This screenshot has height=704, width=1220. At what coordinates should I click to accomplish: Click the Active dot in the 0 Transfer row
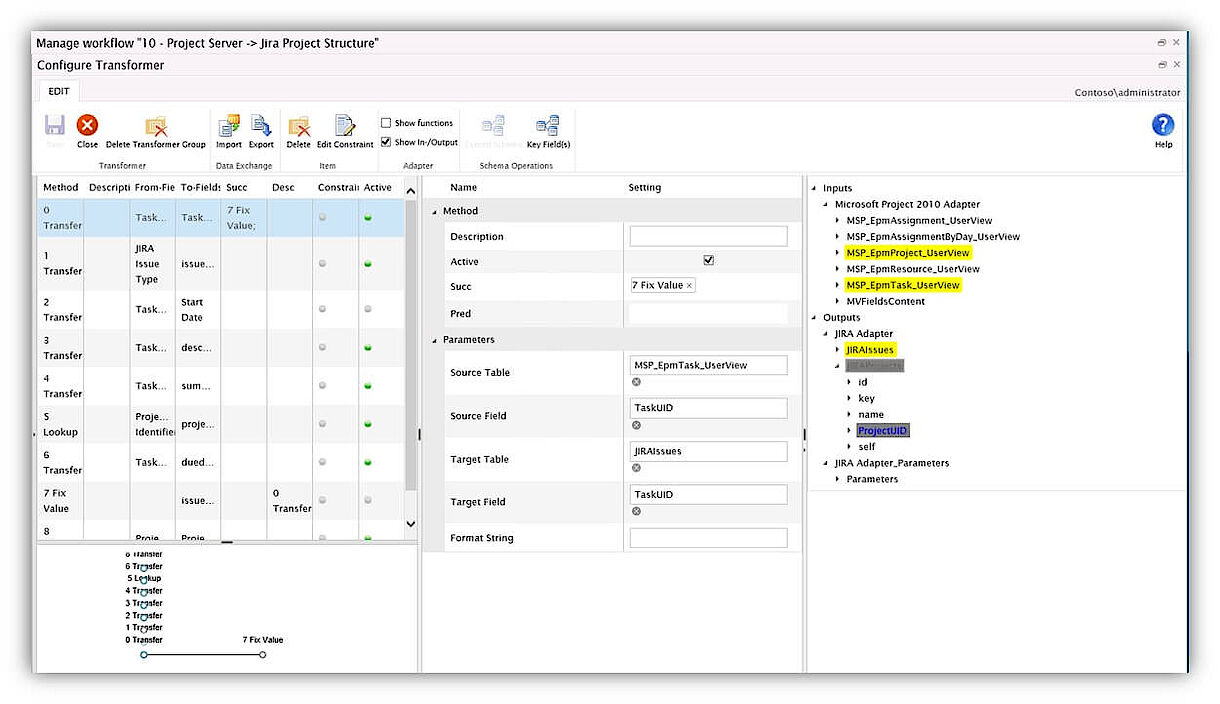369,217
